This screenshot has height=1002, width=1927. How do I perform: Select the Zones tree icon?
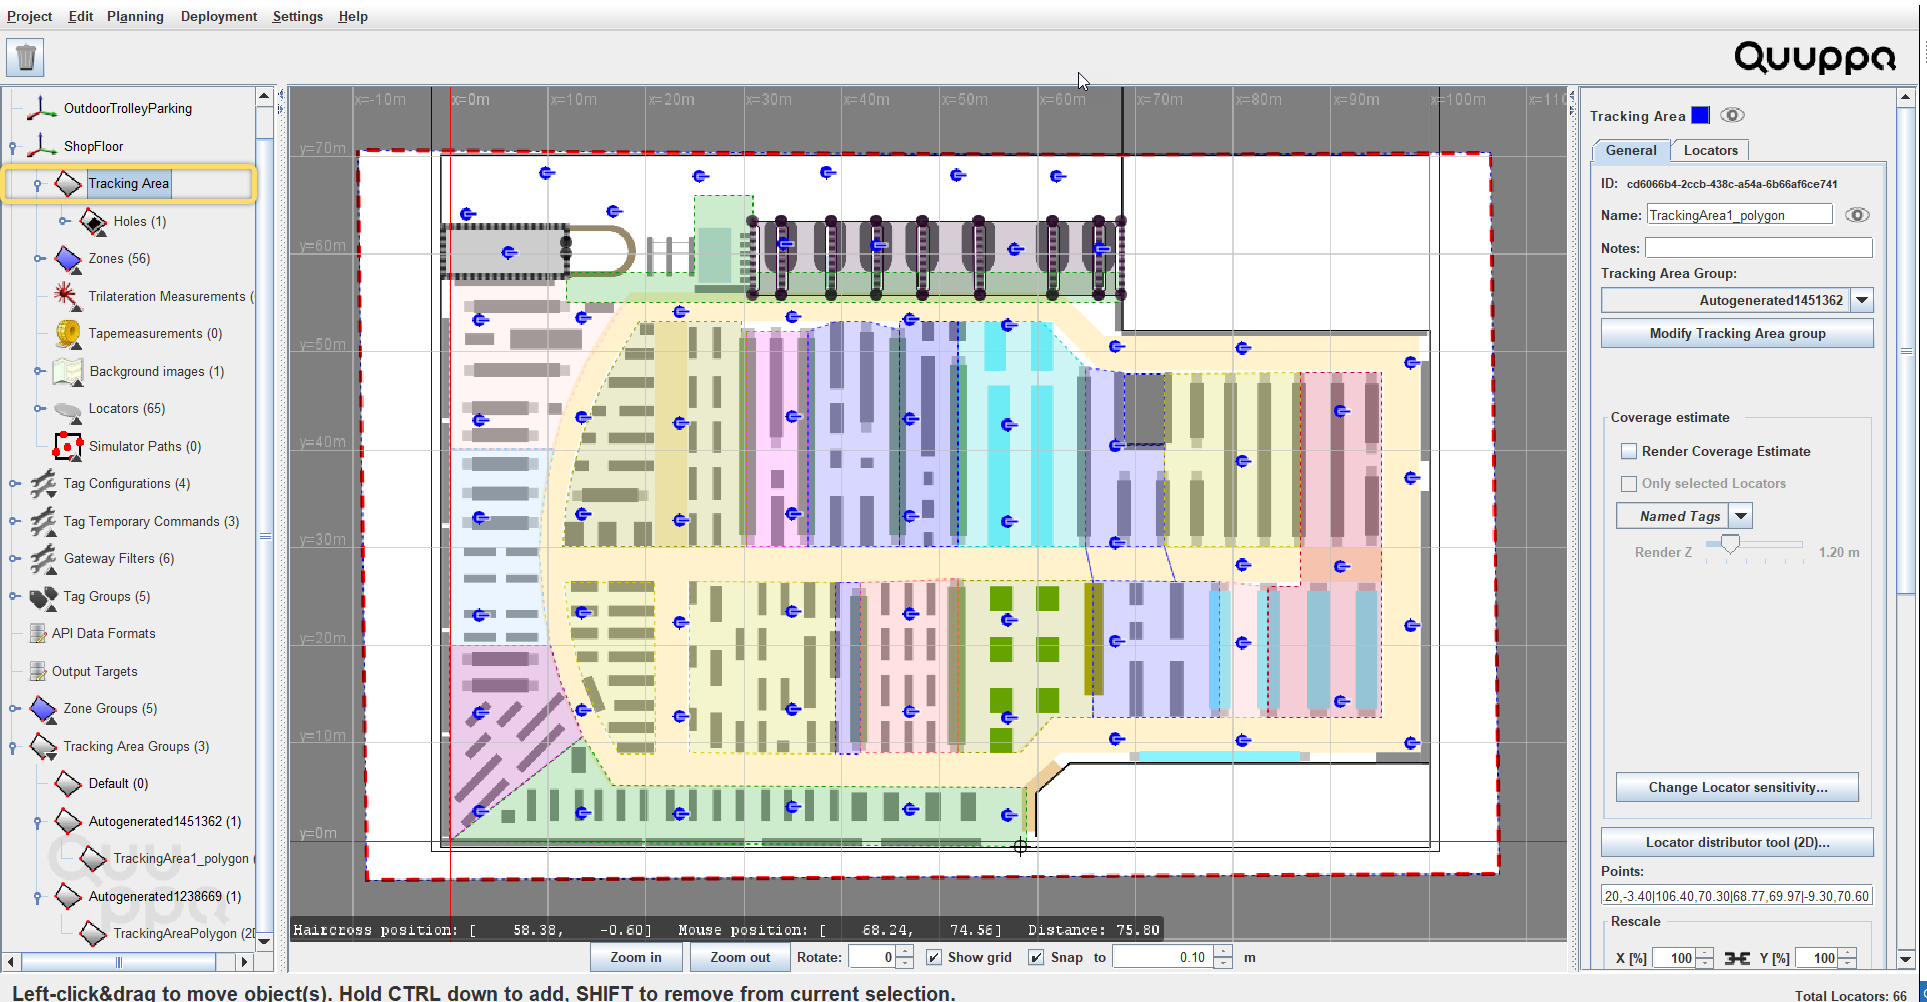68,259
